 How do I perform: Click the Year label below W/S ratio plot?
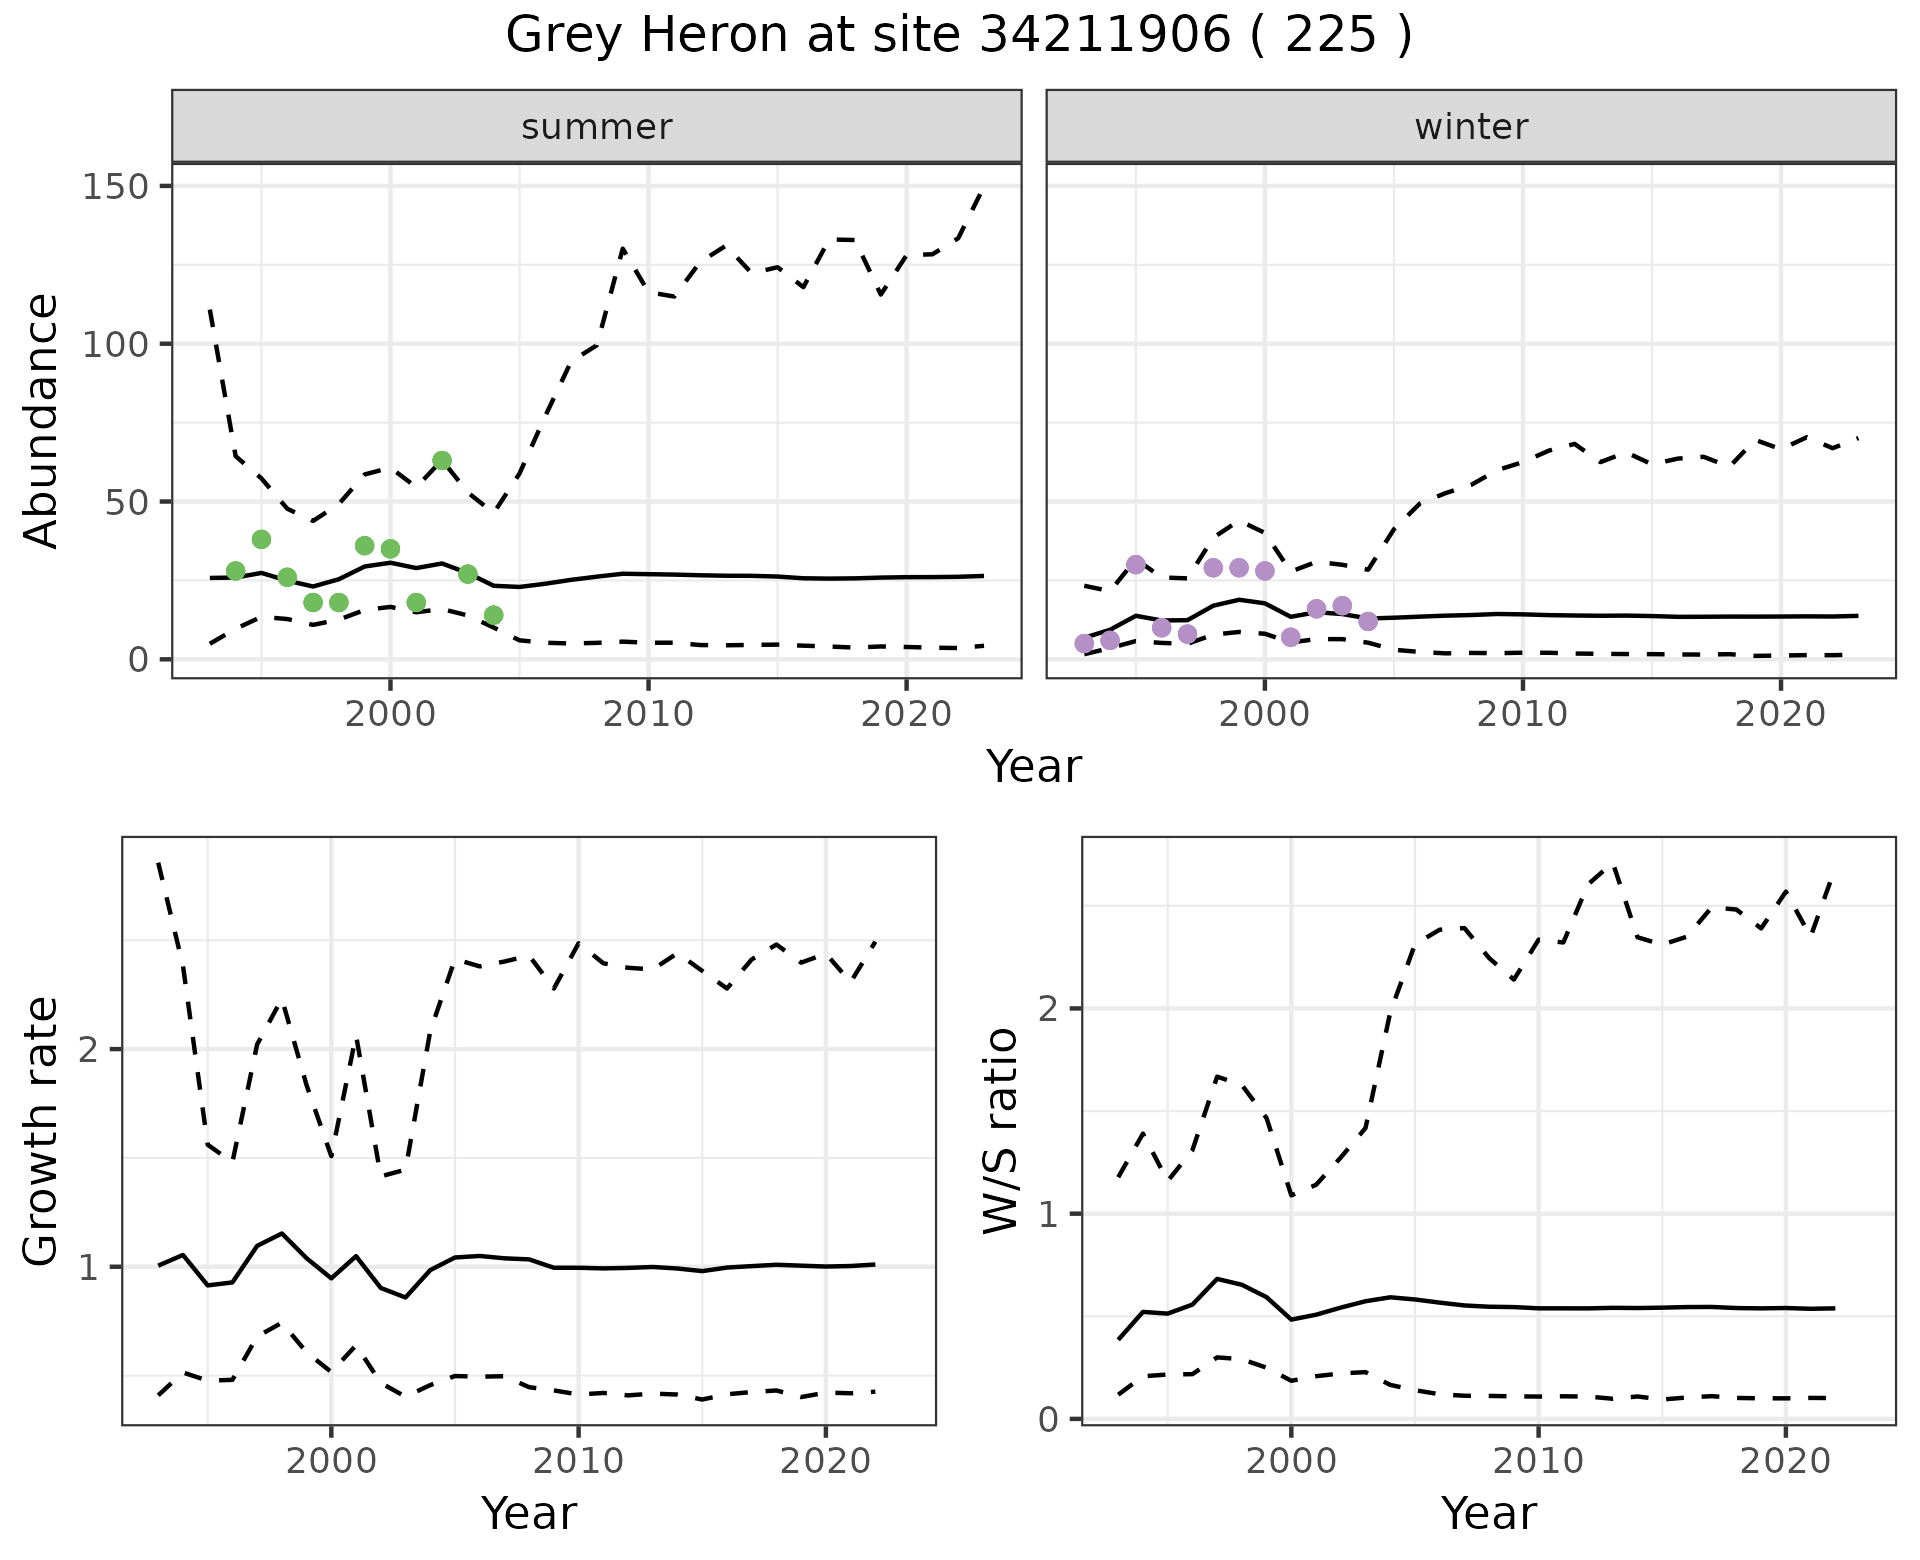(x=1488, y=1513)
